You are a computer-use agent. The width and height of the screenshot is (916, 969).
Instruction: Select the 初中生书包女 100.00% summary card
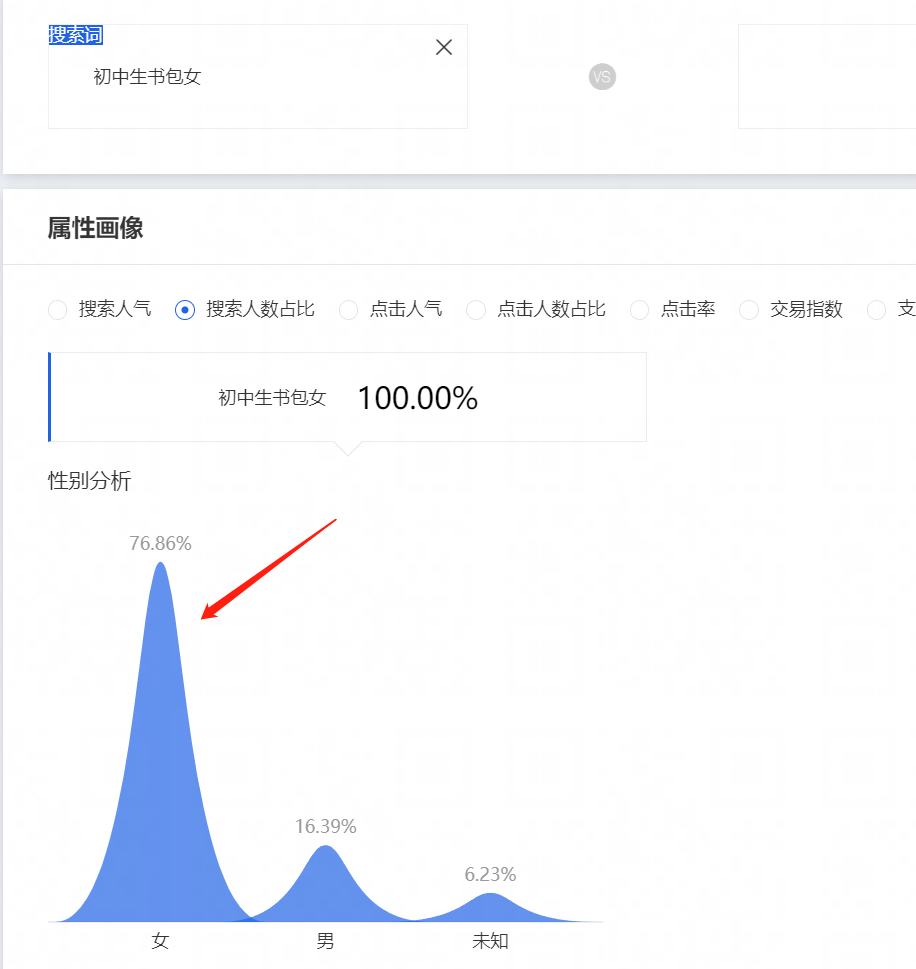[x=347, y=398]
